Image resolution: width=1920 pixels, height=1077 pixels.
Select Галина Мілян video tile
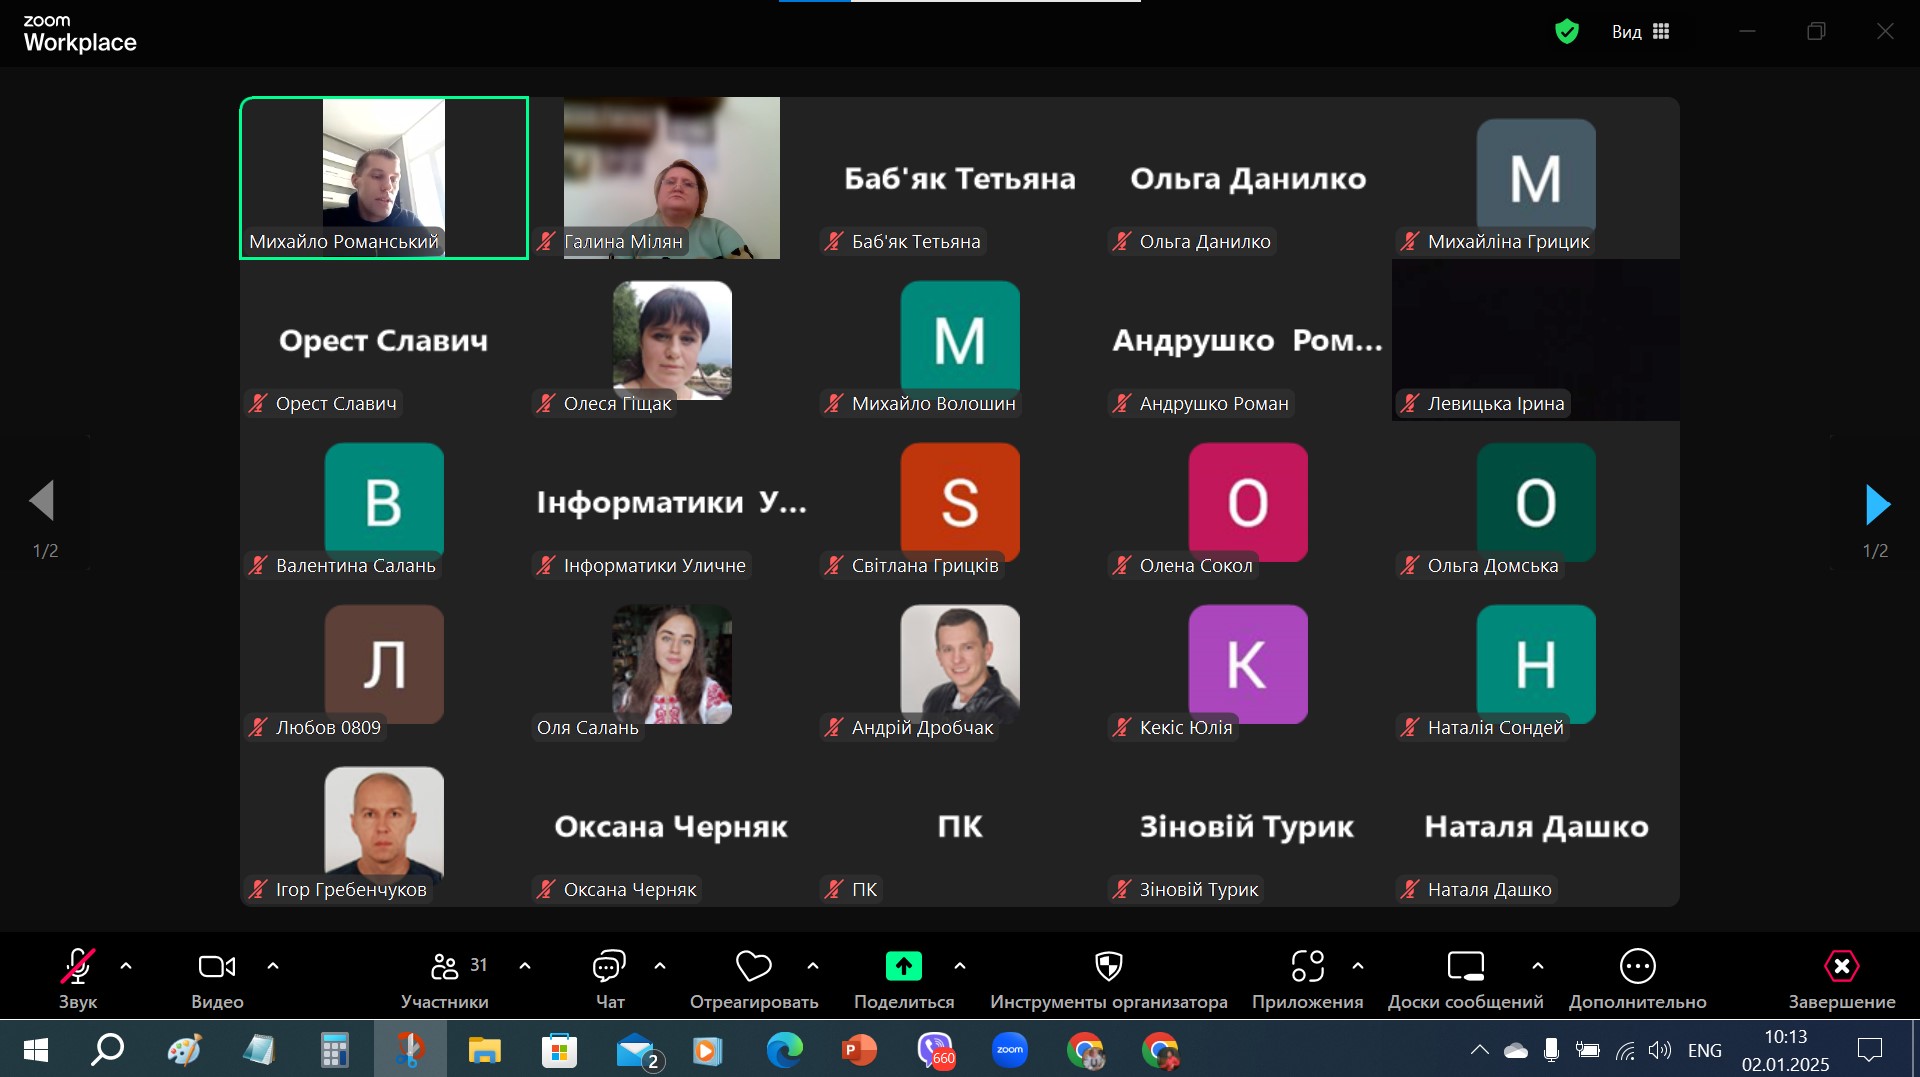pyautogui.click(x=672, y=178)
